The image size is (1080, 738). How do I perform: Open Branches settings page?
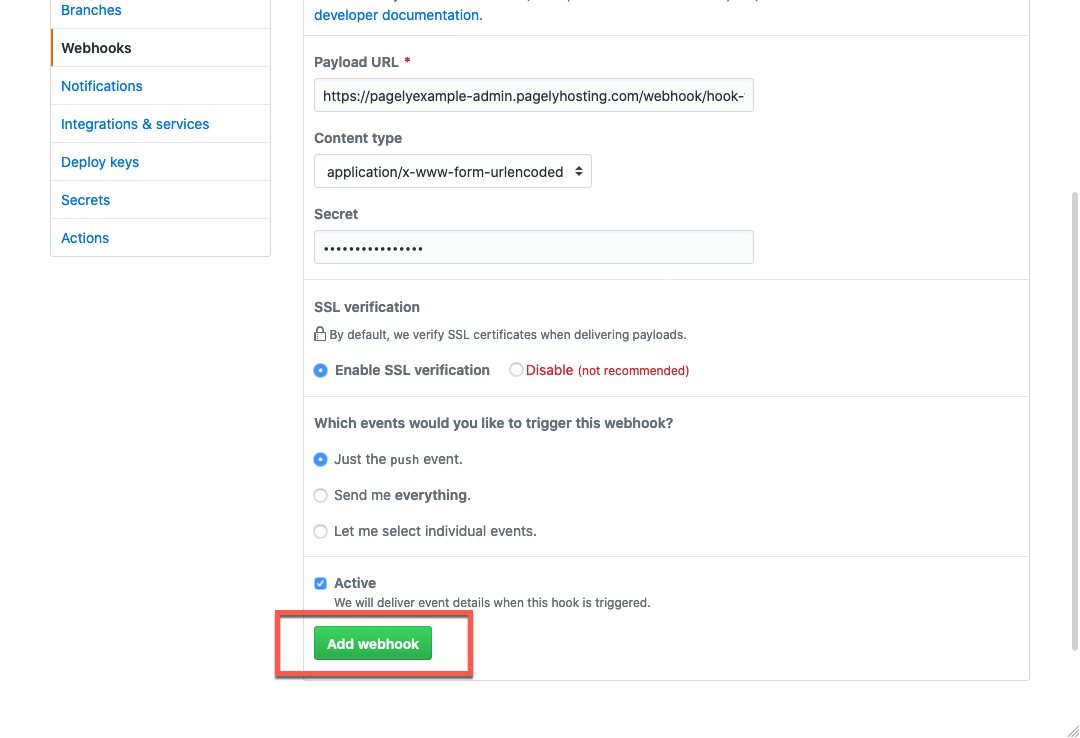91,10
